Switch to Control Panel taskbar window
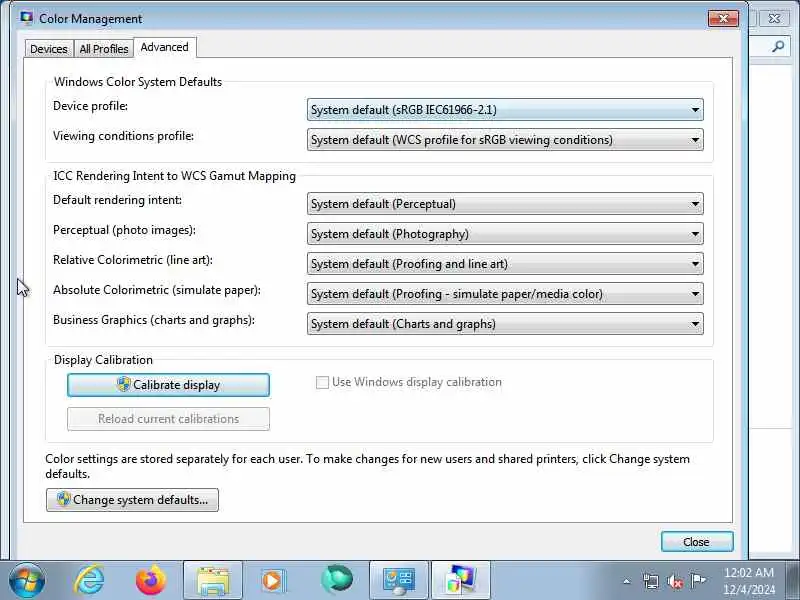Image resolution: width=800 pixels, height=600 pixels. point(399,580)
